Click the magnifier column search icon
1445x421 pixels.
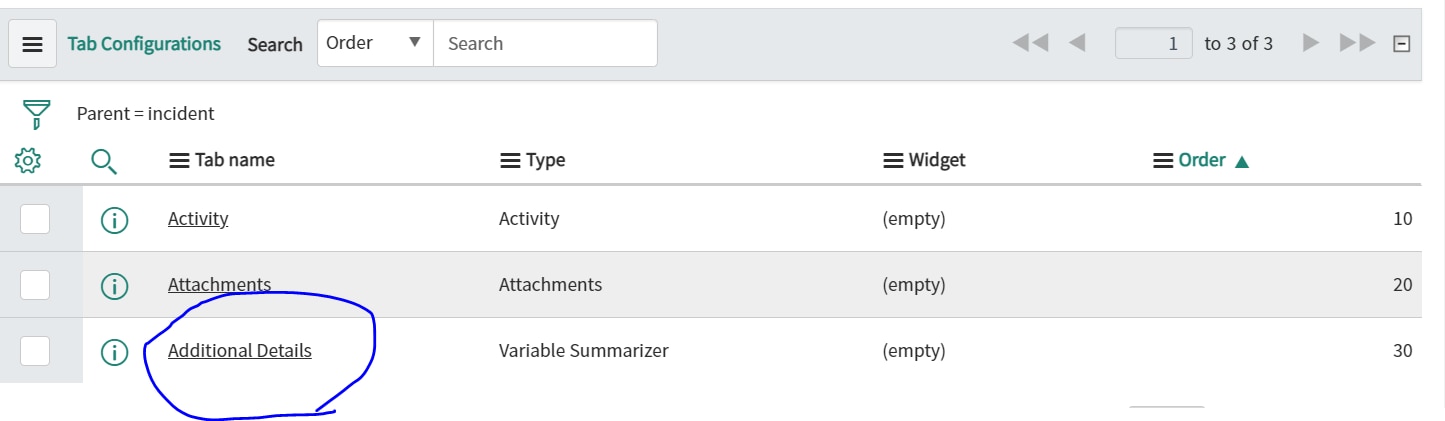104,160
